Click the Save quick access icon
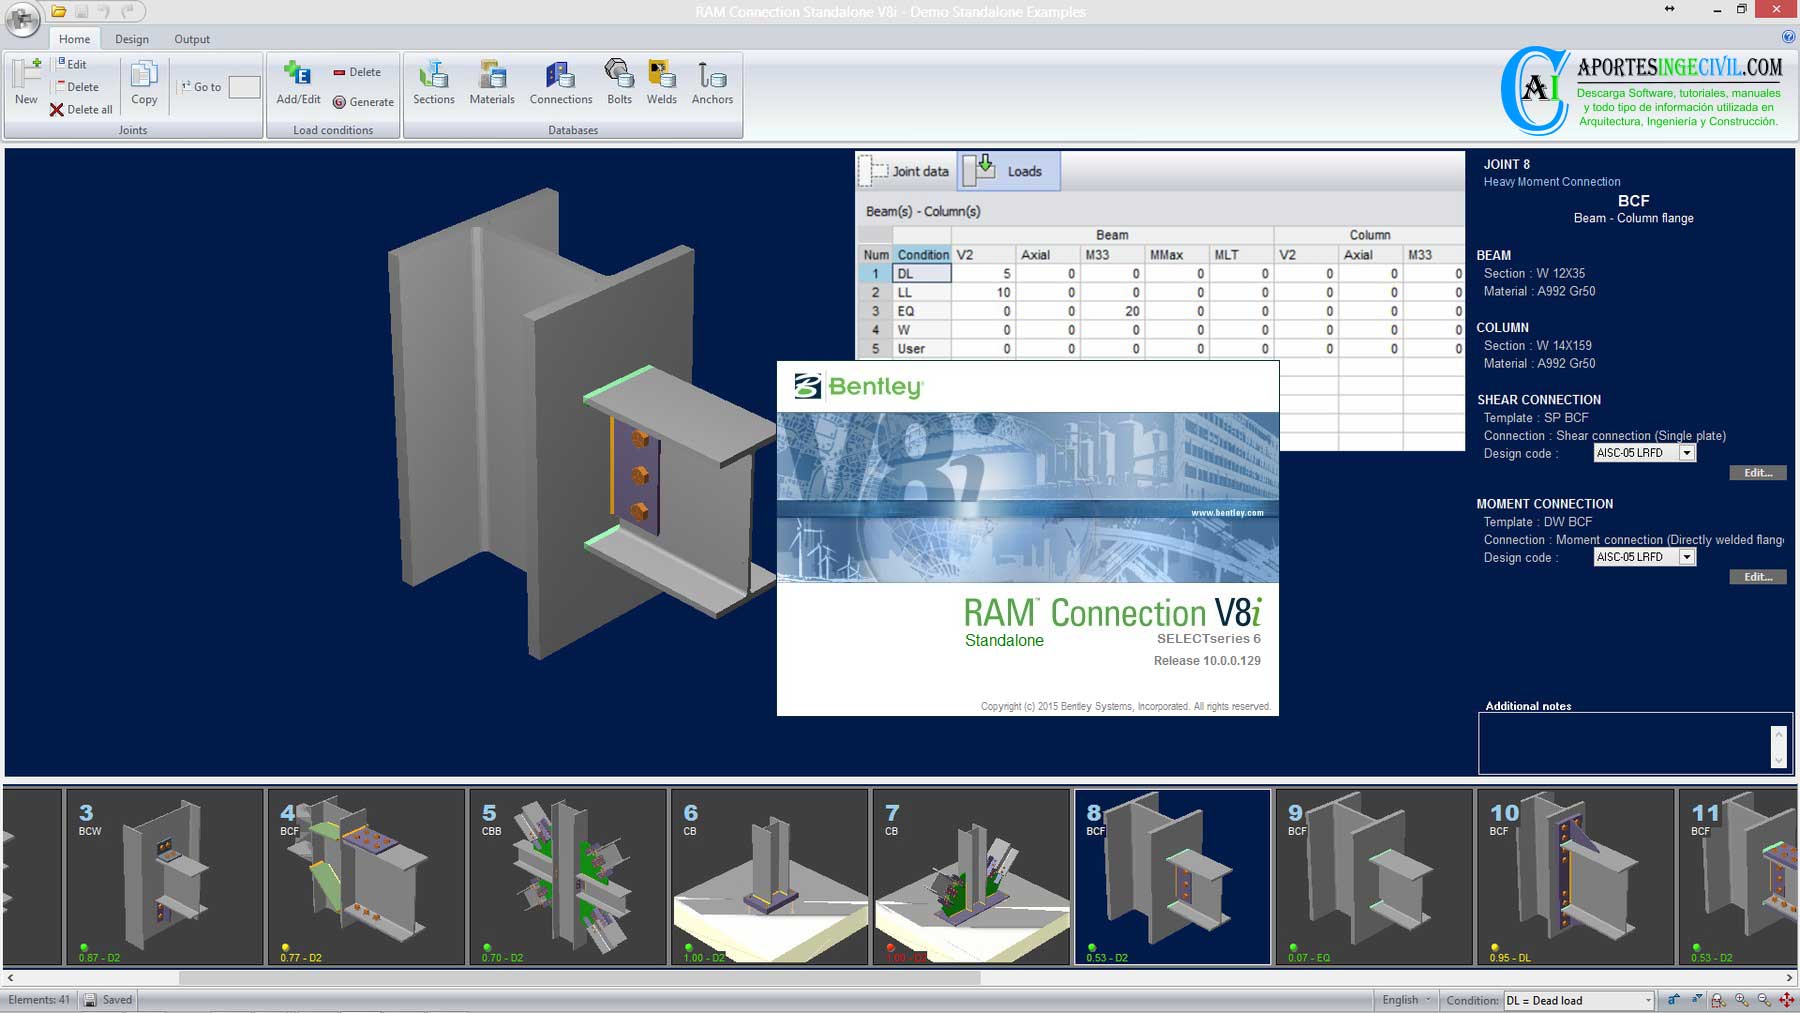This screenshot has width=1800, height=1013. tap(82, 12)
